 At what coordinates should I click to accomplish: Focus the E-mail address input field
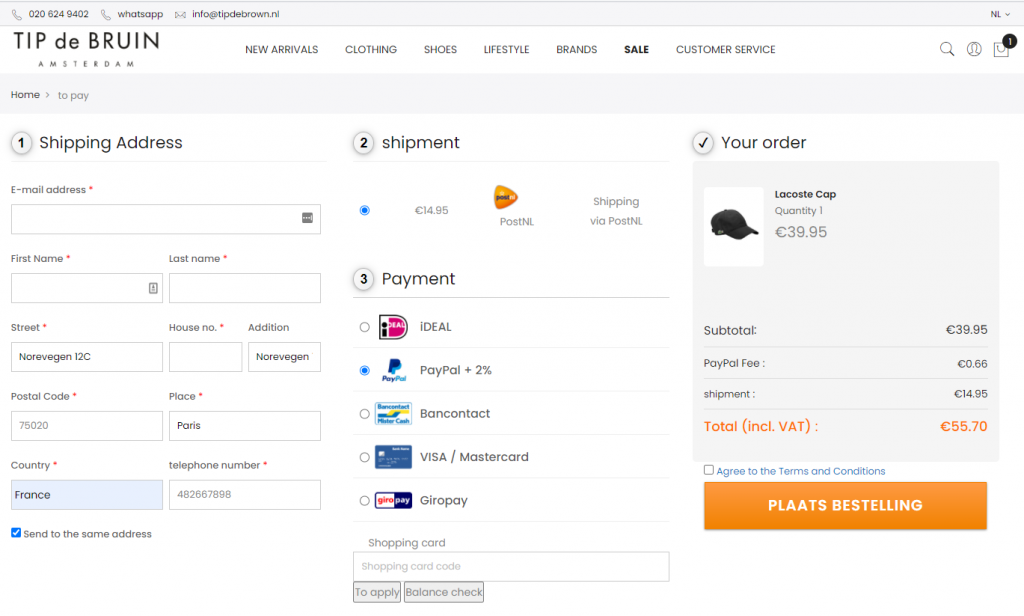pos(166,219)
